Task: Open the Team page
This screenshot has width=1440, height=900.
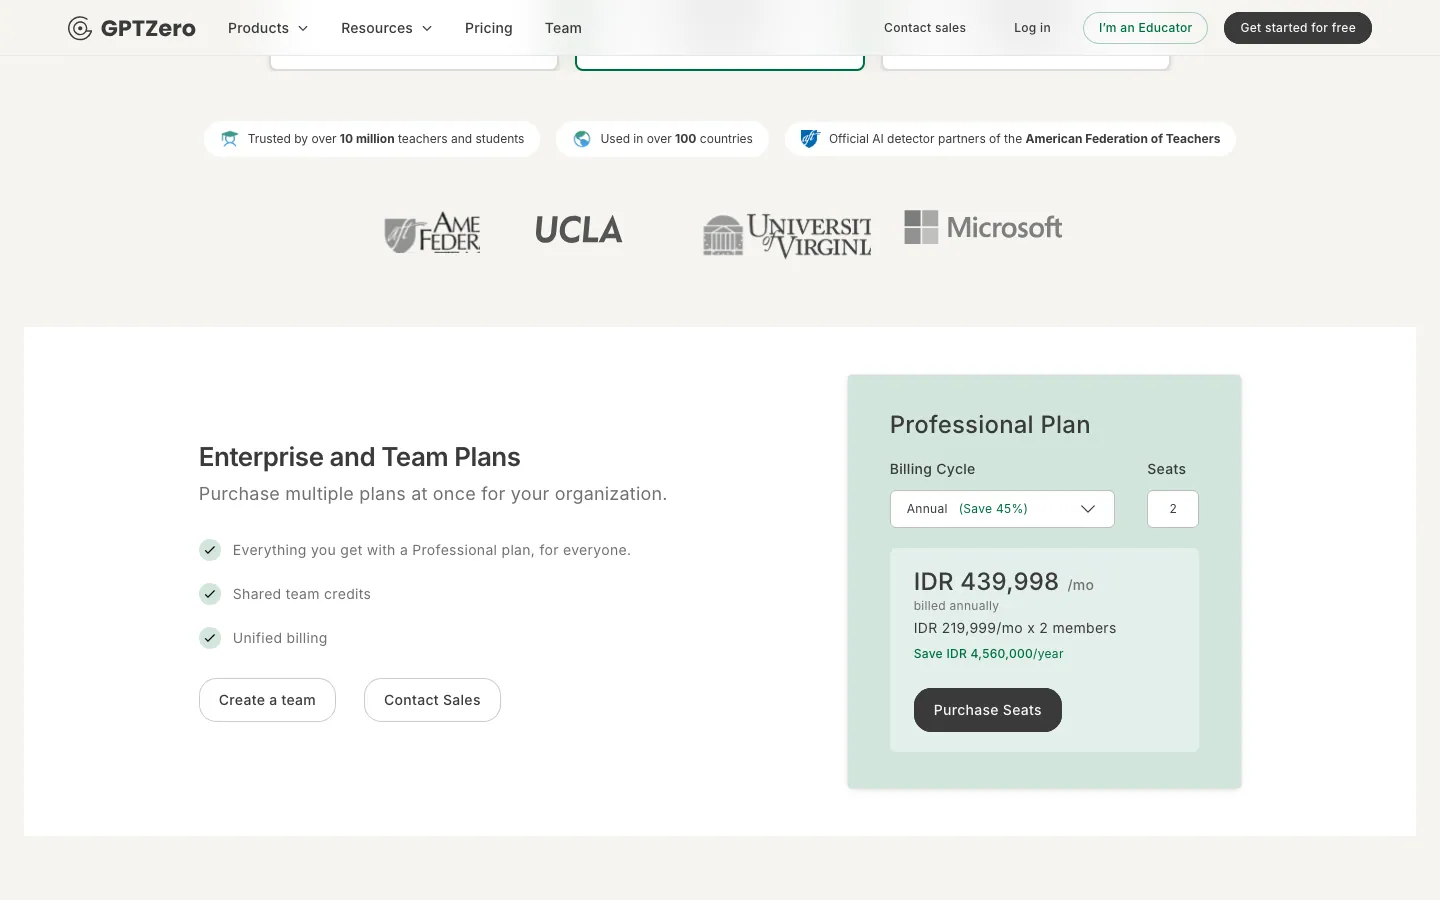Action: (563, 28)
